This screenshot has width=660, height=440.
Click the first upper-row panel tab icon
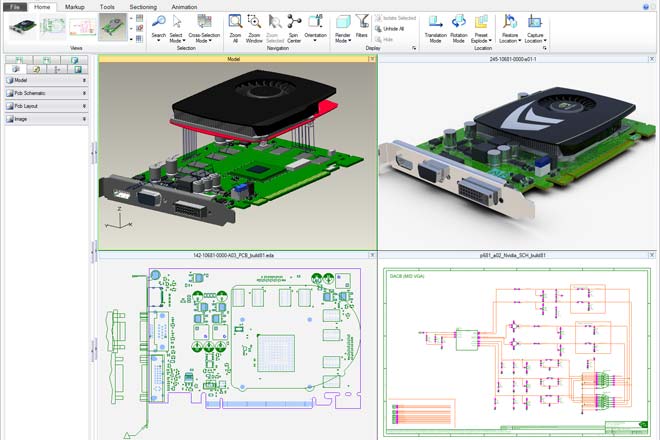[19, 60]
